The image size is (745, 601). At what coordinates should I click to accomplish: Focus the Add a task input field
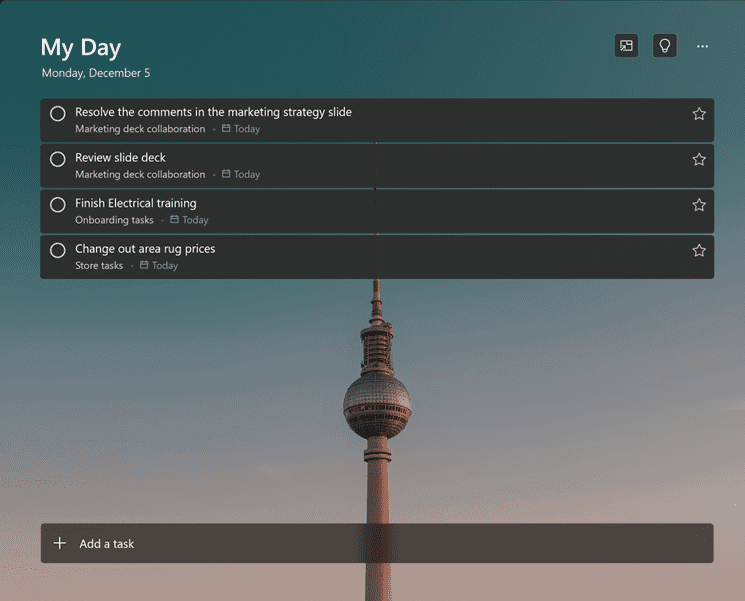(x=377, y=543)
